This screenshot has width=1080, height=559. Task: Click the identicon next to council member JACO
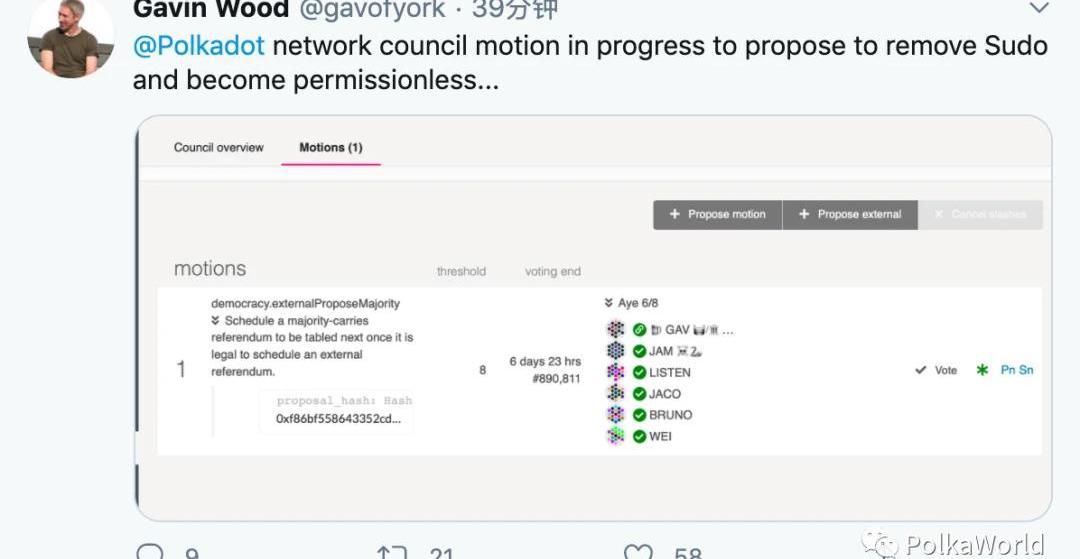pos(616,393)
